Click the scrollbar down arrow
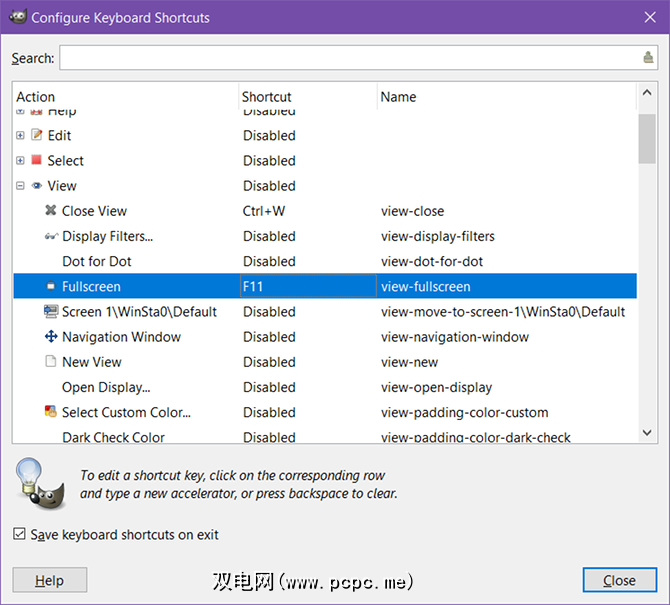 point(647,433)
